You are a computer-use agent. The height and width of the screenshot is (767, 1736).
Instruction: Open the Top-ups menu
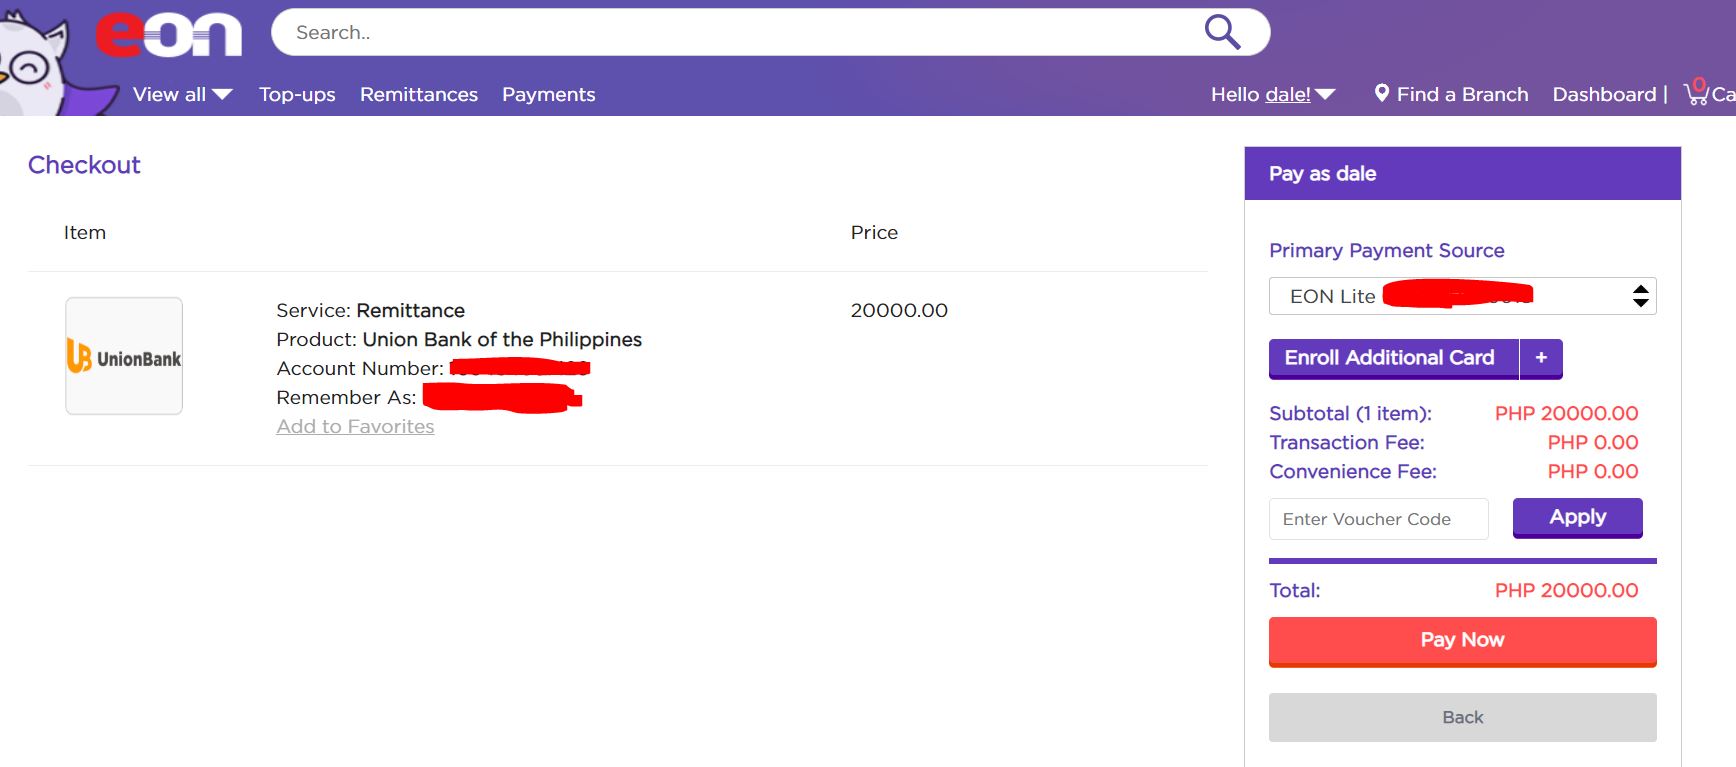(x=297, y=94)
